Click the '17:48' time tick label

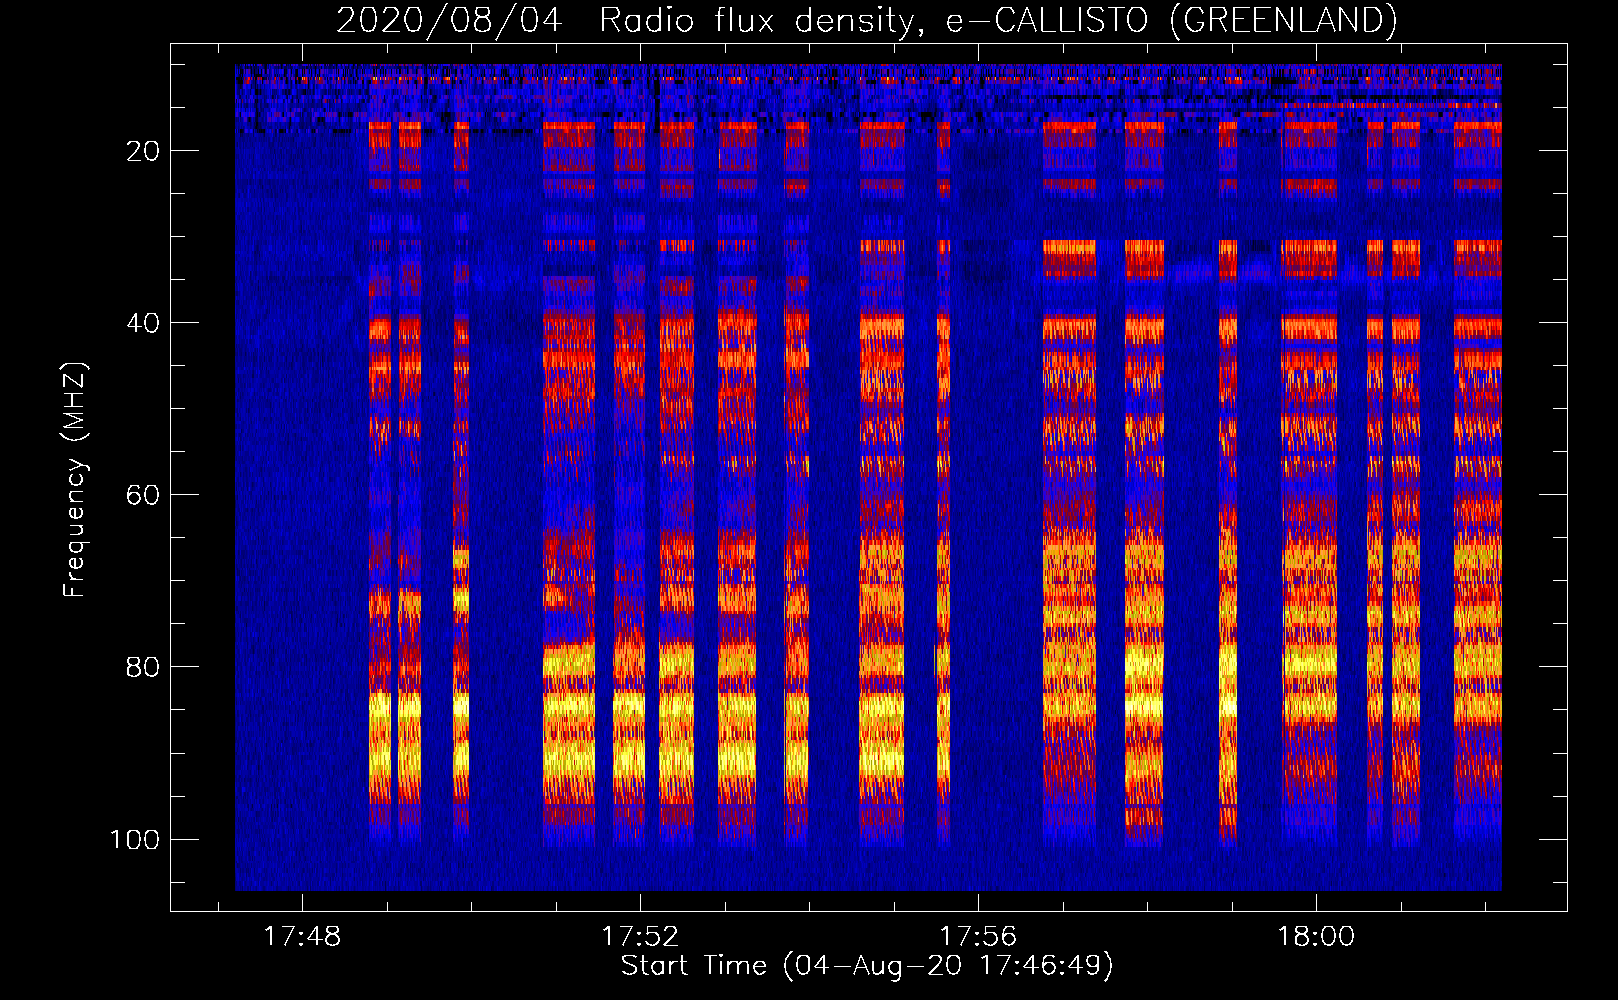click(302, 936)
